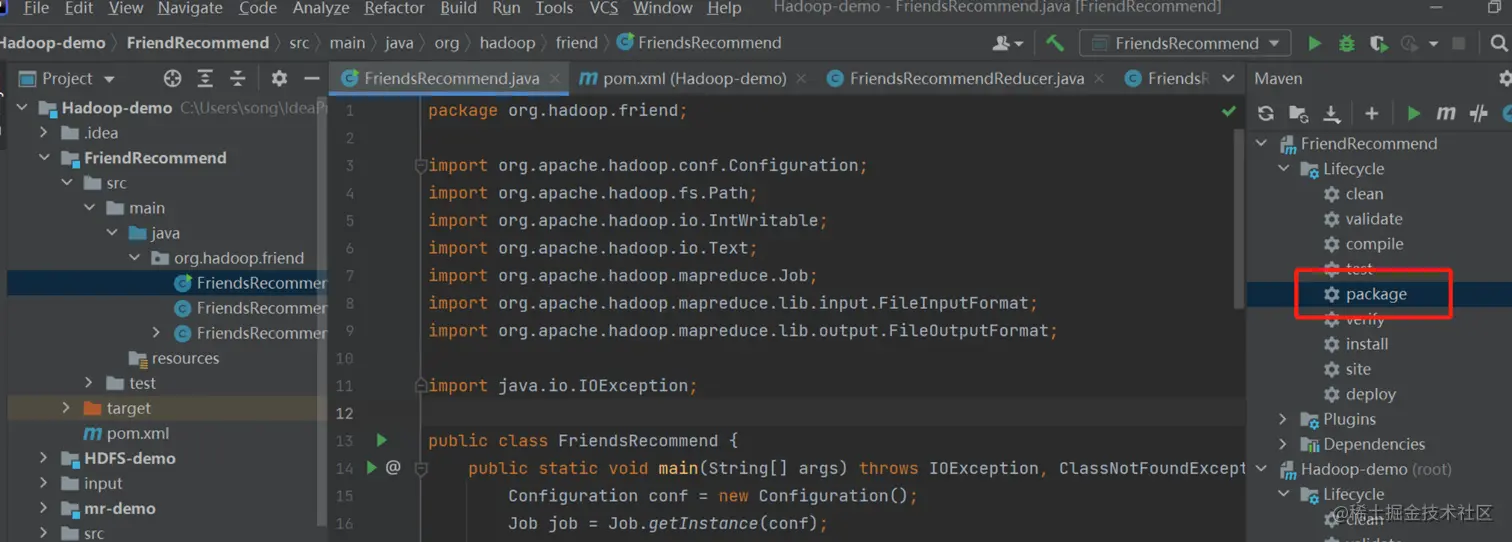Select opened file using the crosshair locate icon
The height and width of the screenshot is (542, 1512).
[x=172, y=78]
